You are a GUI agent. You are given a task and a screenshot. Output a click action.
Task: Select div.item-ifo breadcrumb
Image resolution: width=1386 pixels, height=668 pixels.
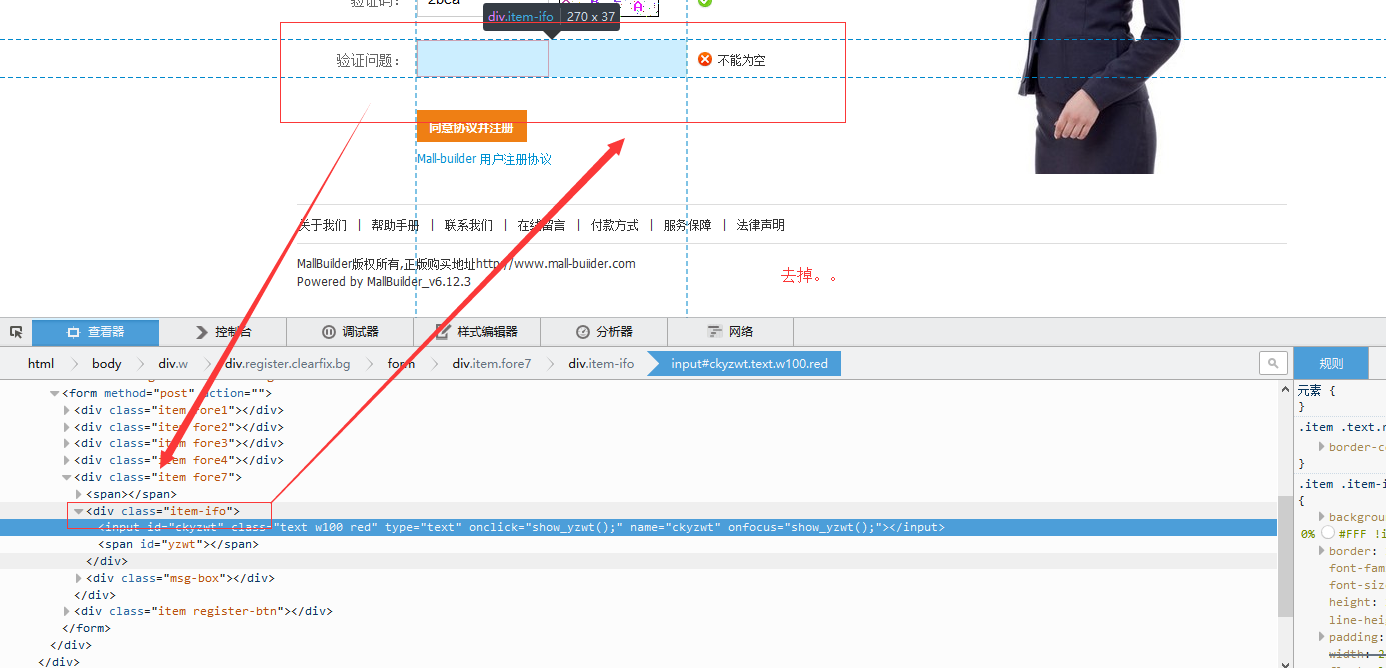[601, 363]
